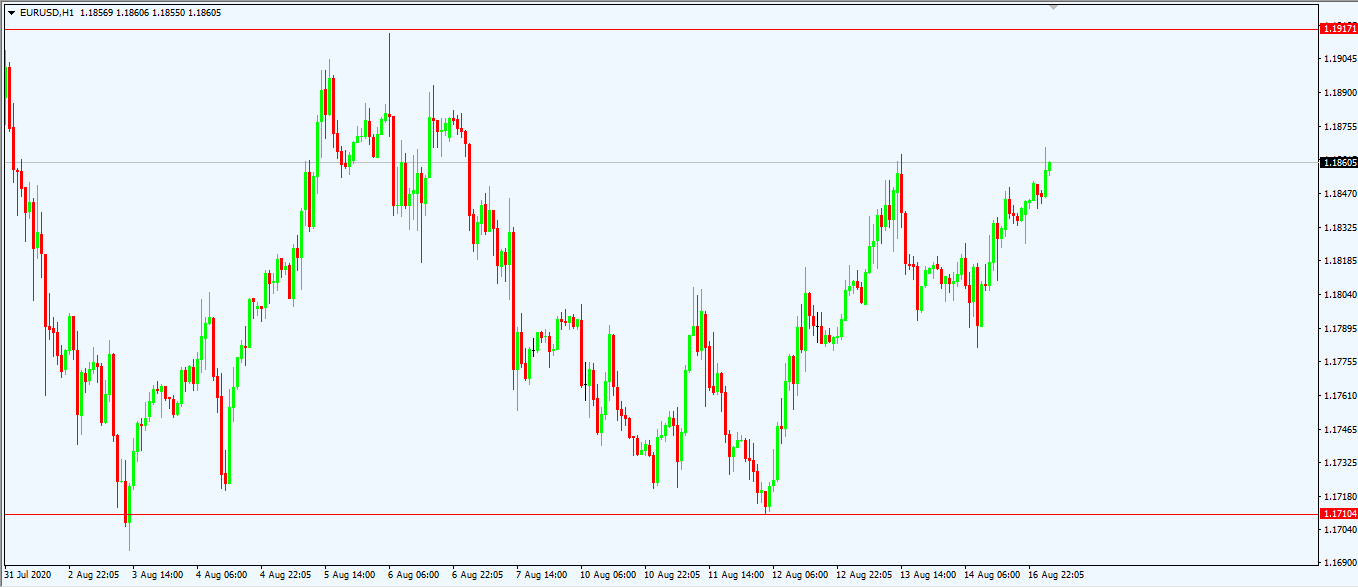Select the gray current price line at 1.18605
Screen dimensions: 1358x588
pos(660,162)
